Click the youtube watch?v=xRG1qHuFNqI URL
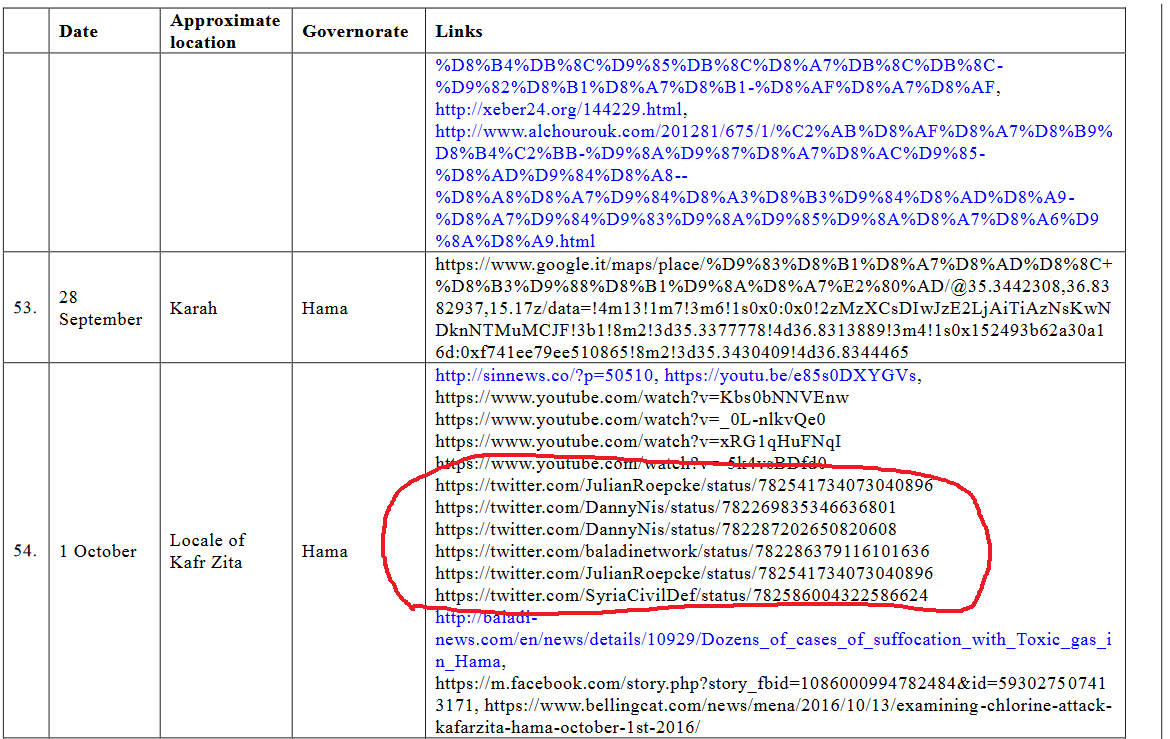1170x739 pixels. pos(638,441)
